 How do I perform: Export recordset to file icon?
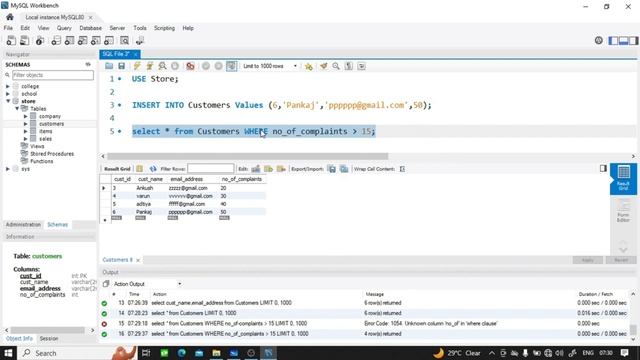coord(332,169)
